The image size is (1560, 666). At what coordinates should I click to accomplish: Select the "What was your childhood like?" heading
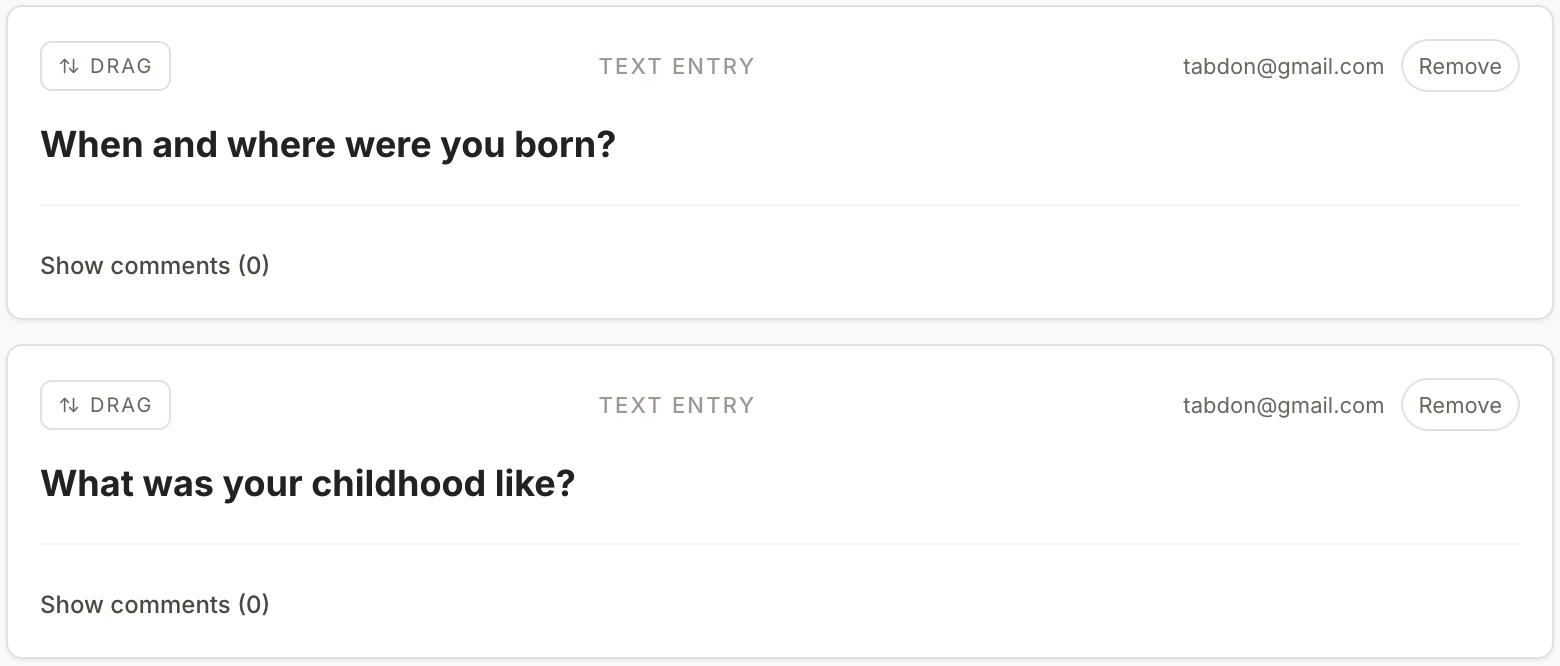307,484
